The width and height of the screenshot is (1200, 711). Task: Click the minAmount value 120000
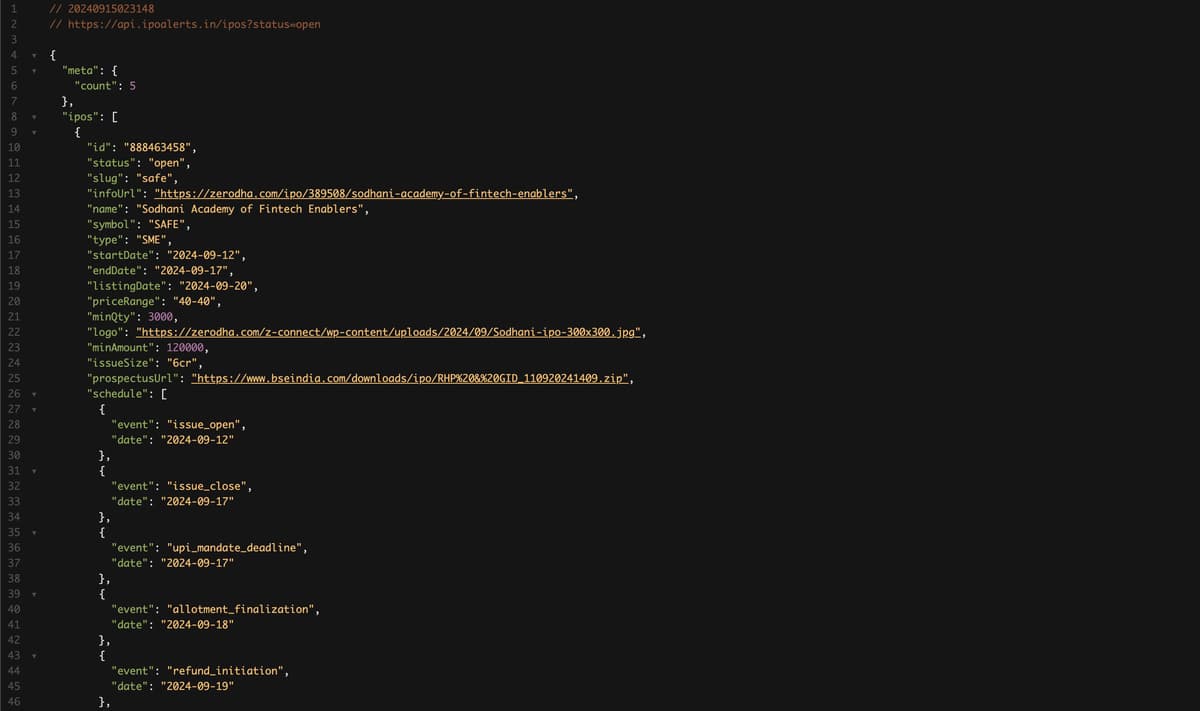(x=186, y=347)
